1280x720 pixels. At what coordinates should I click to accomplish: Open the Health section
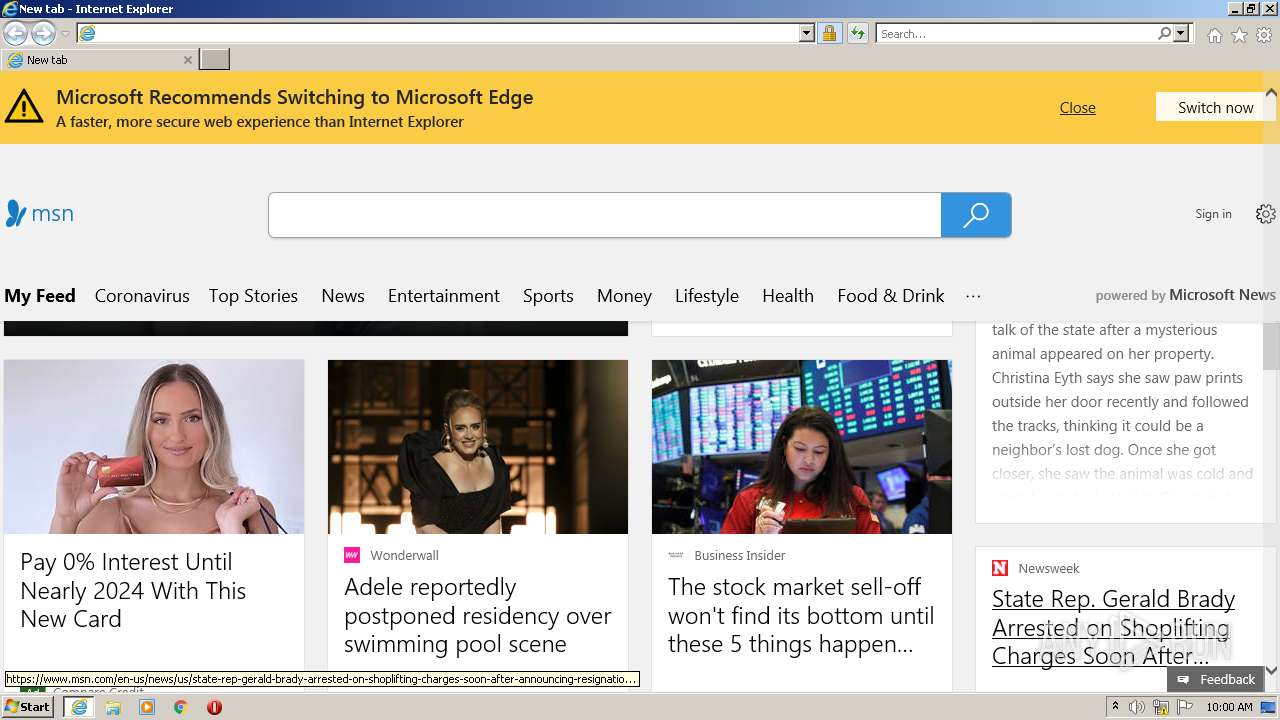click(788, 295)
